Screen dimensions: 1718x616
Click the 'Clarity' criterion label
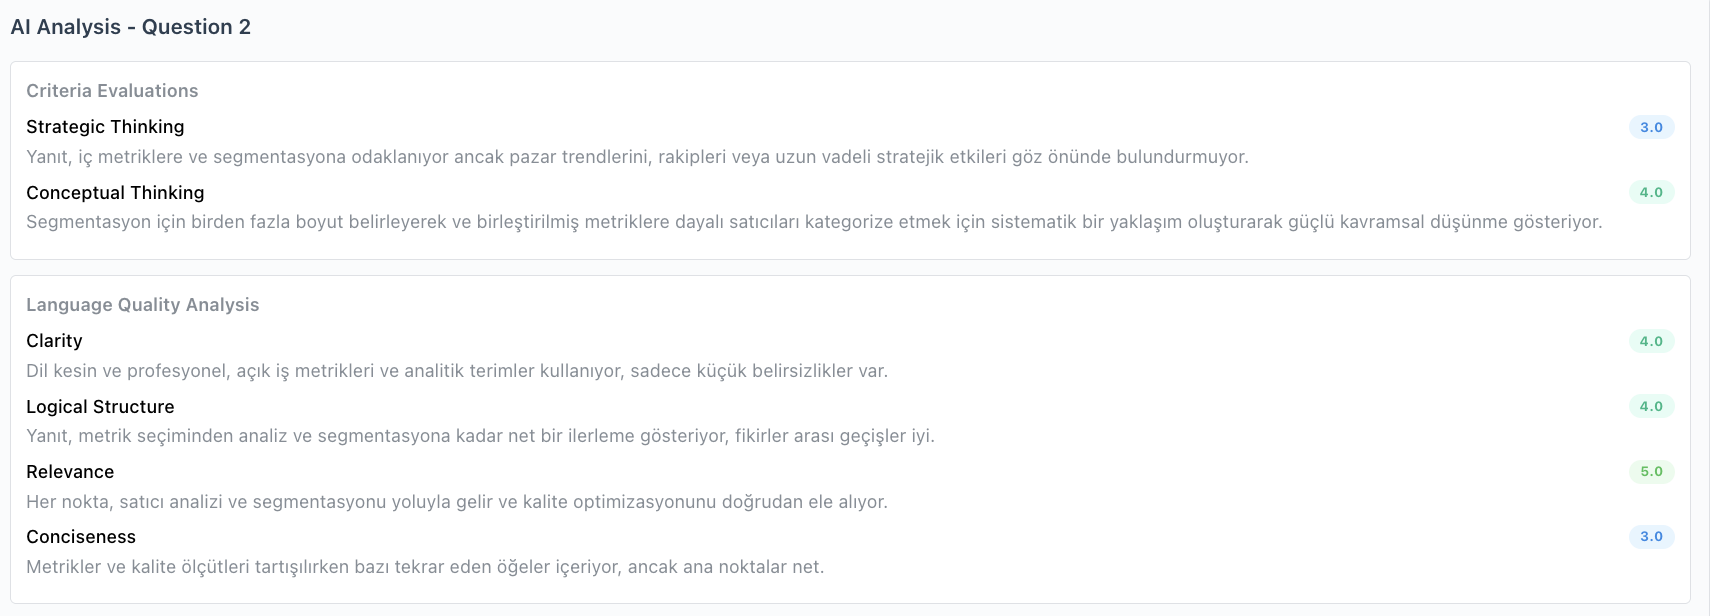[54, 341]
